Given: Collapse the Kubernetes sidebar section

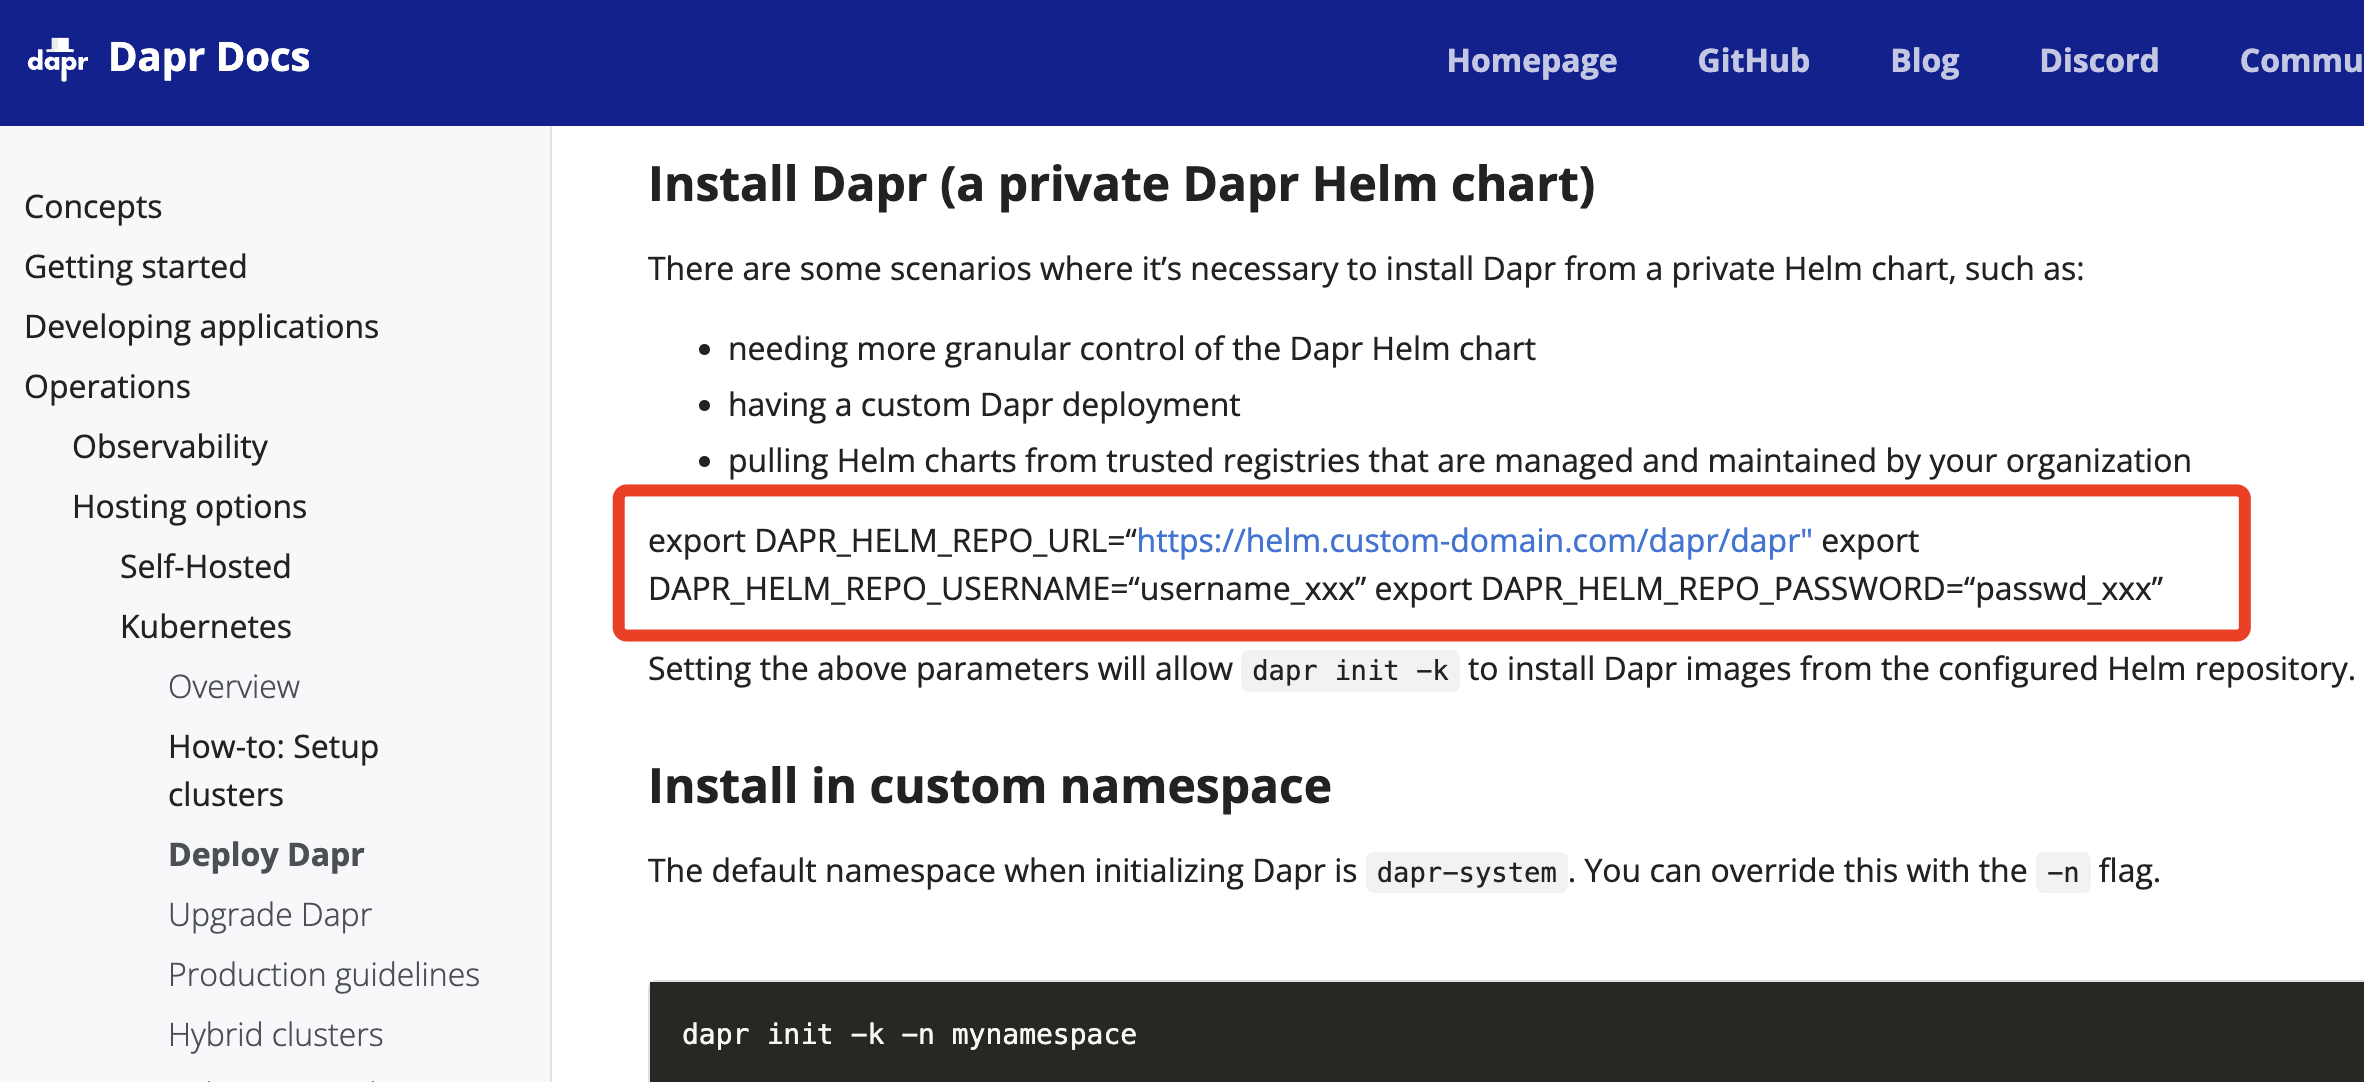Looking at the screenshot, I should pos(205,627).
